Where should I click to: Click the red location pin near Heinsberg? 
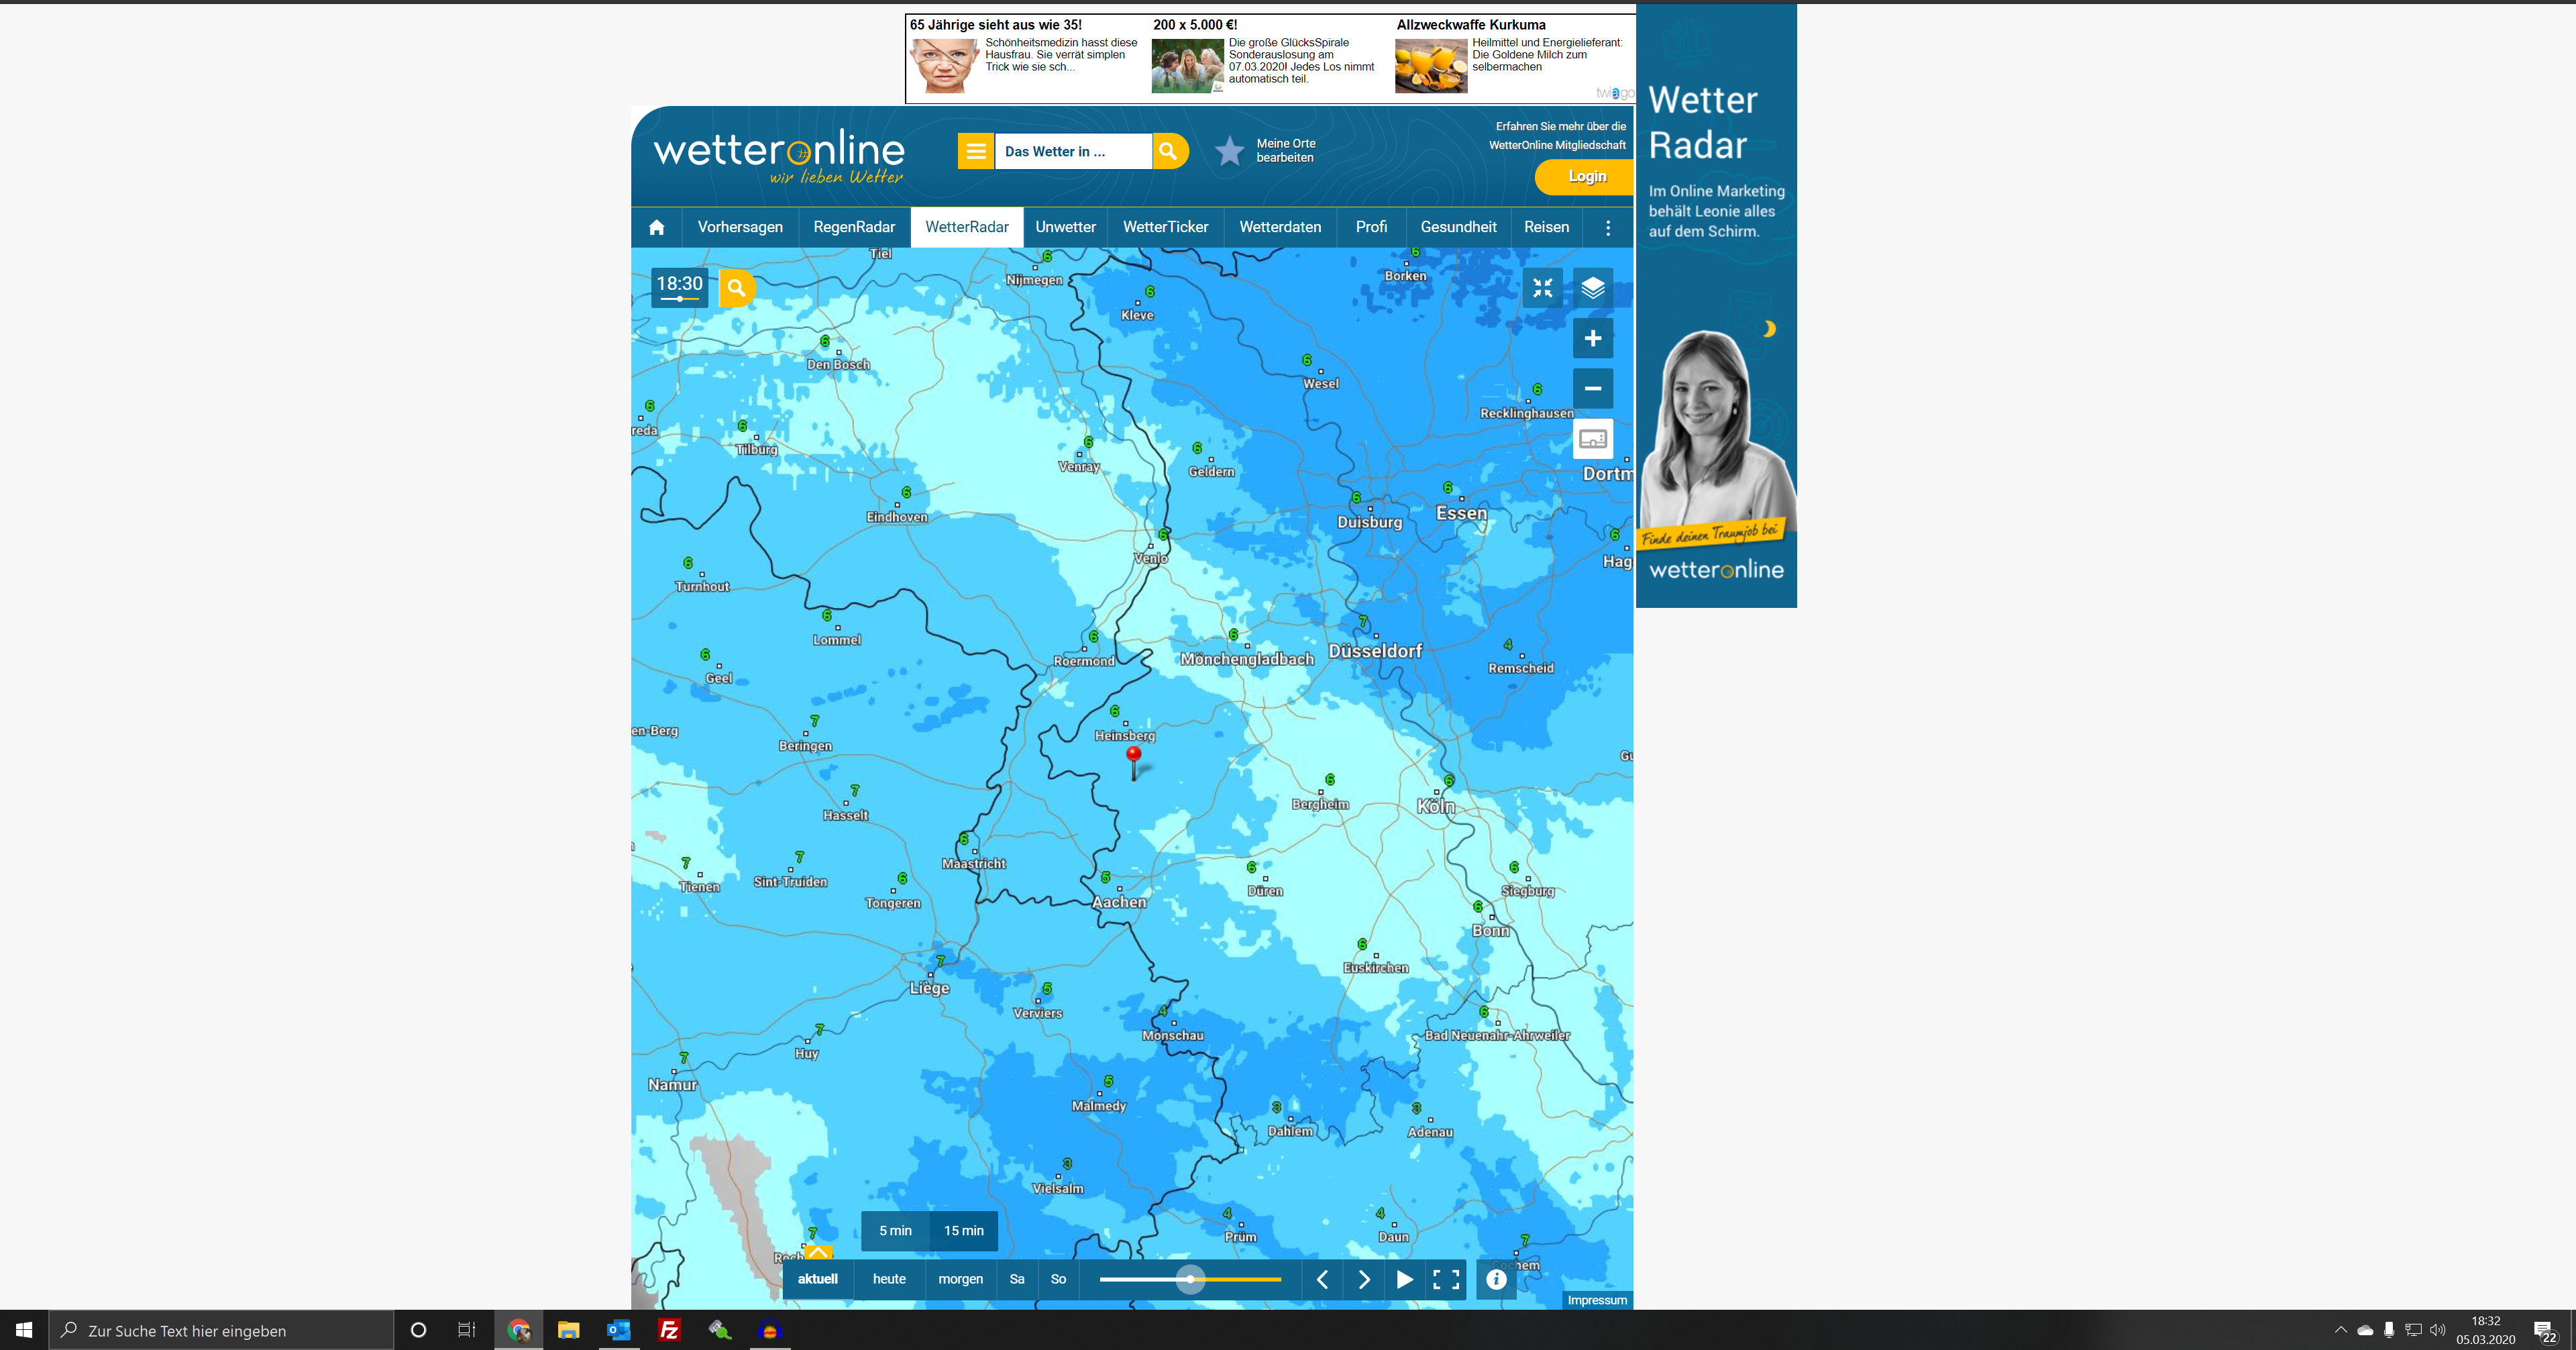click(1133, 762)
